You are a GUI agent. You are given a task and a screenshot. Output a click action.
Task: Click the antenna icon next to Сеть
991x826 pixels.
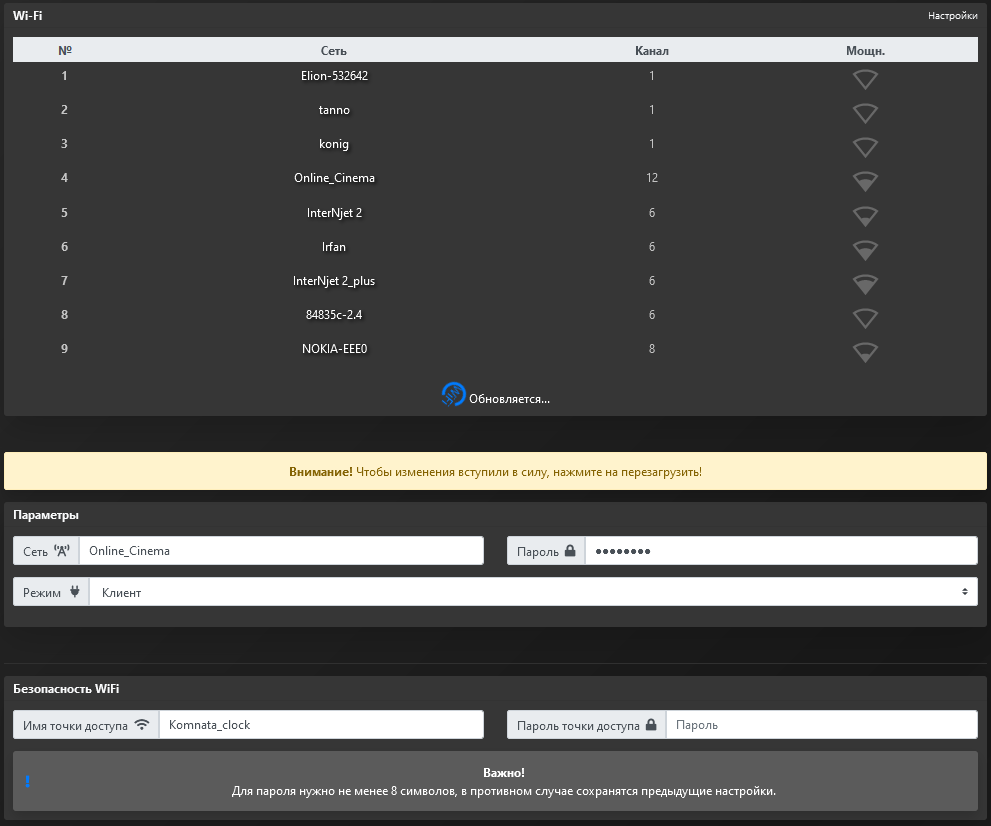pyautogui.click(x=62, y=551)
